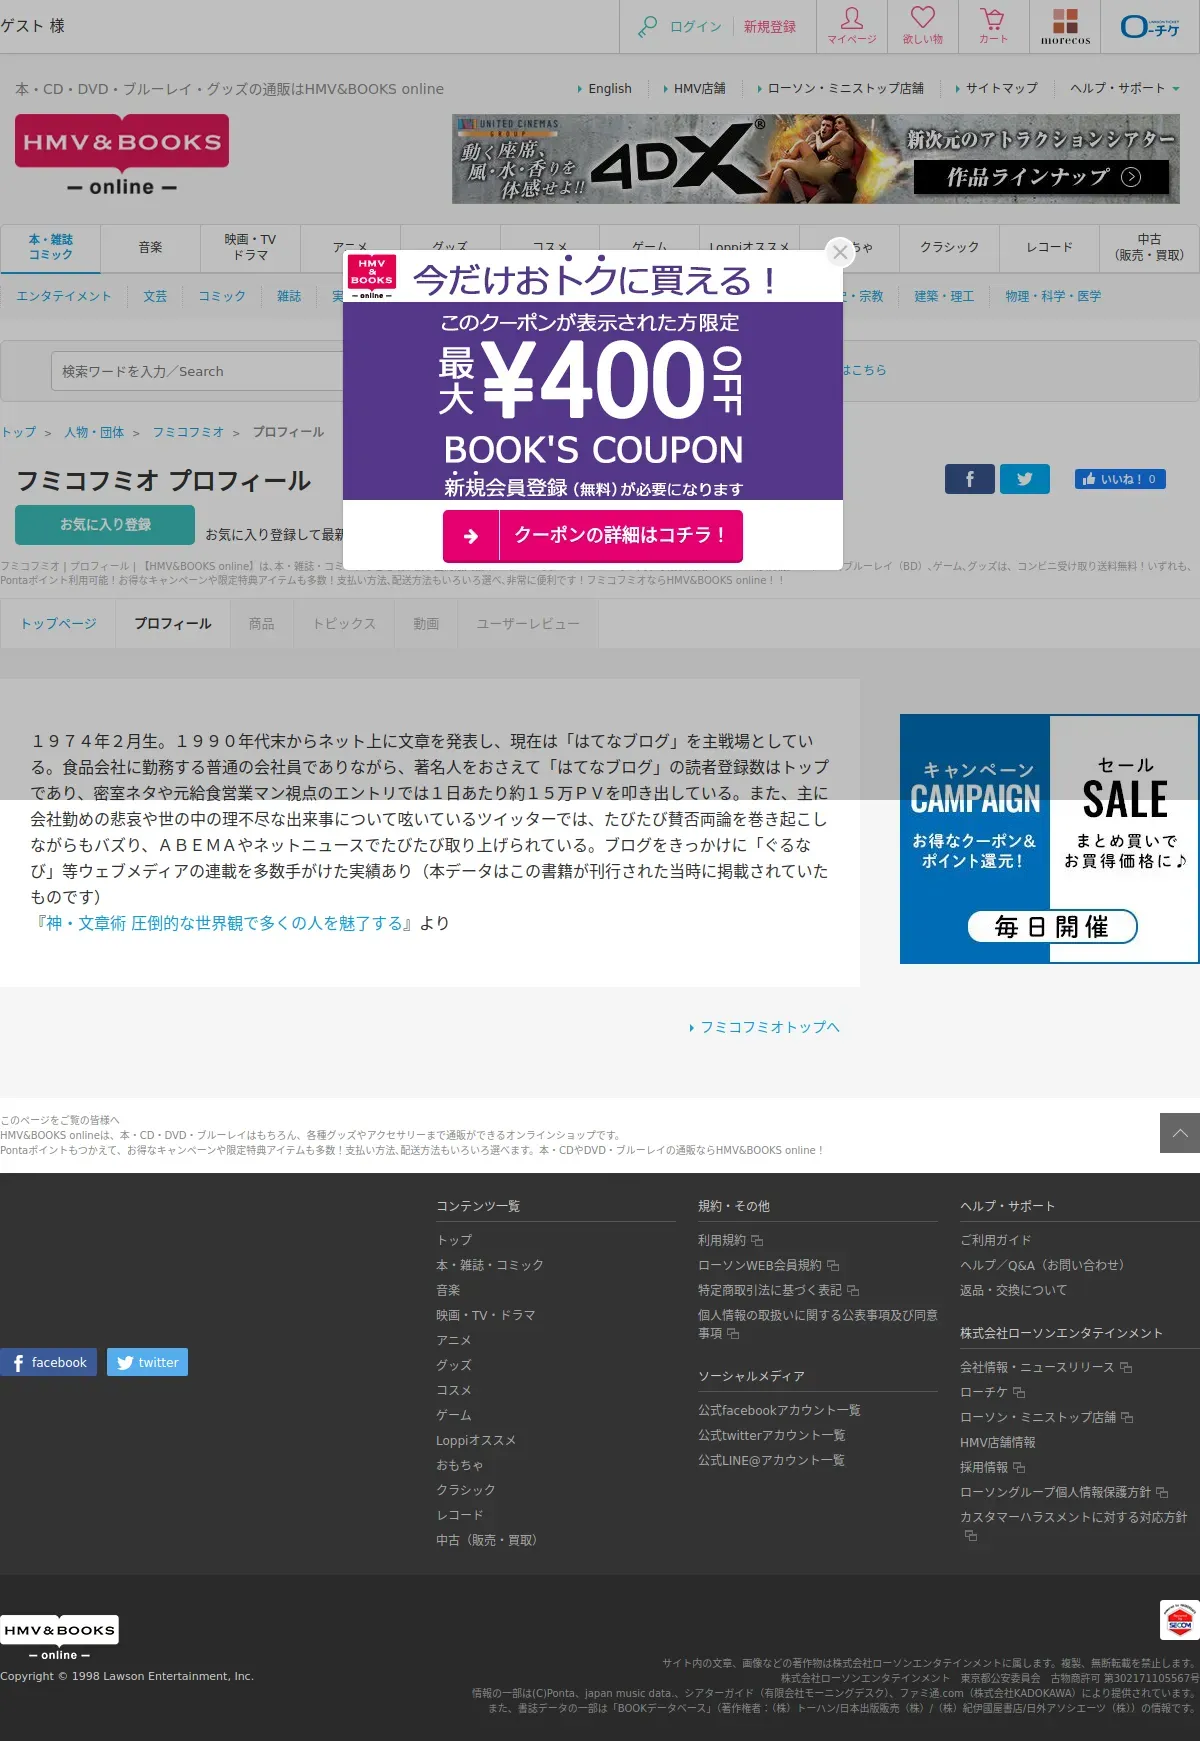Screen dimensions: 1200x1741
Task: Open campaign and sale banner
Action: [1049, 839]
